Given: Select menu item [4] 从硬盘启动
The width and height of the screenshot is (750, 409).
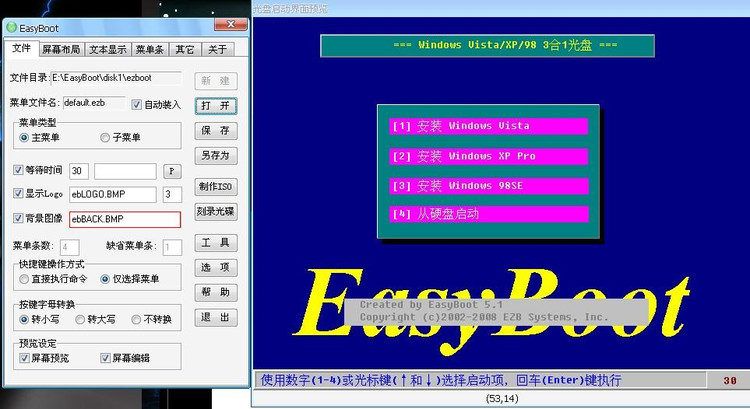Looking at the screenshot, I should [x=488, y=214].
